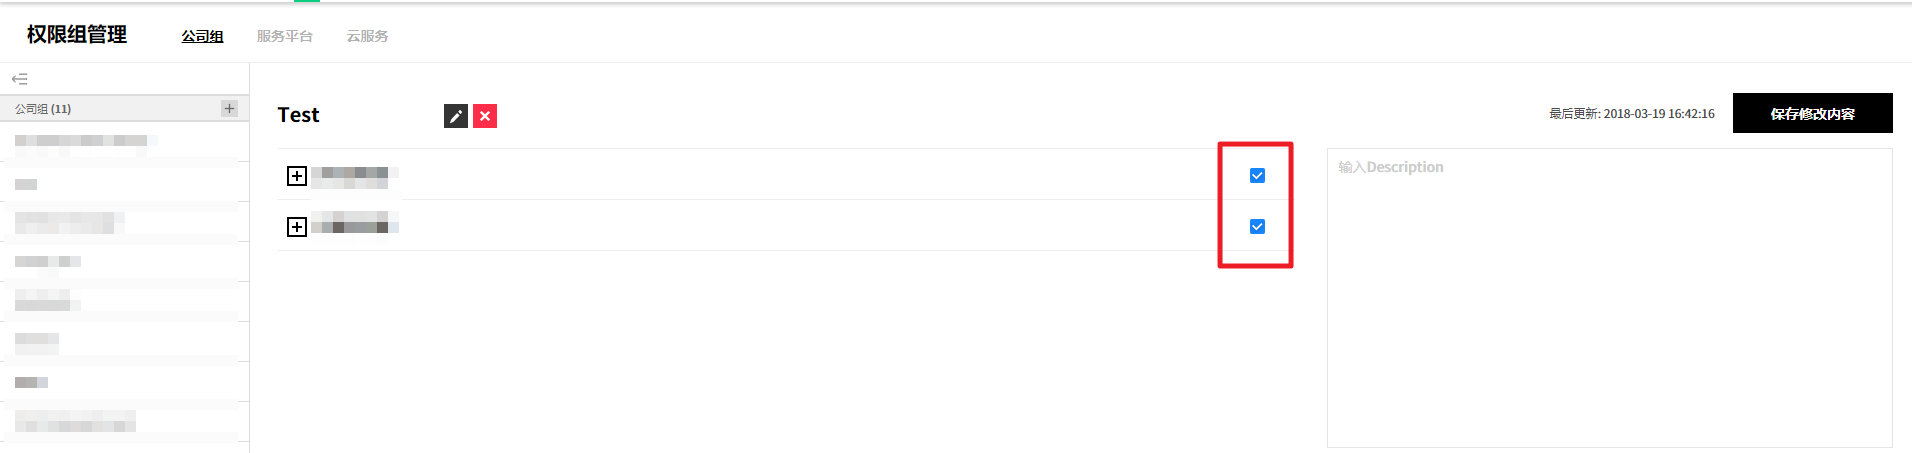Image resolution: width=1912 pixels, height=453 pixels.
Task: Select the last visible company group in sidebar
Action: click(x=75, y=422)
